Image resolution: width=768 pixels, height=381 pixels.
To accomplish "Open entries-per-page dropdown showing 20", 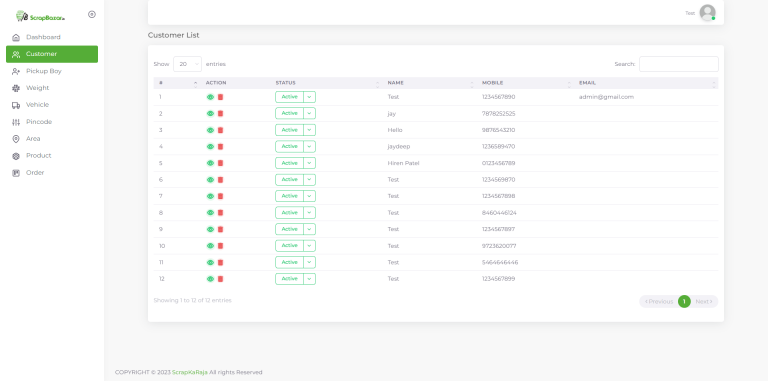I will [188, 64].
